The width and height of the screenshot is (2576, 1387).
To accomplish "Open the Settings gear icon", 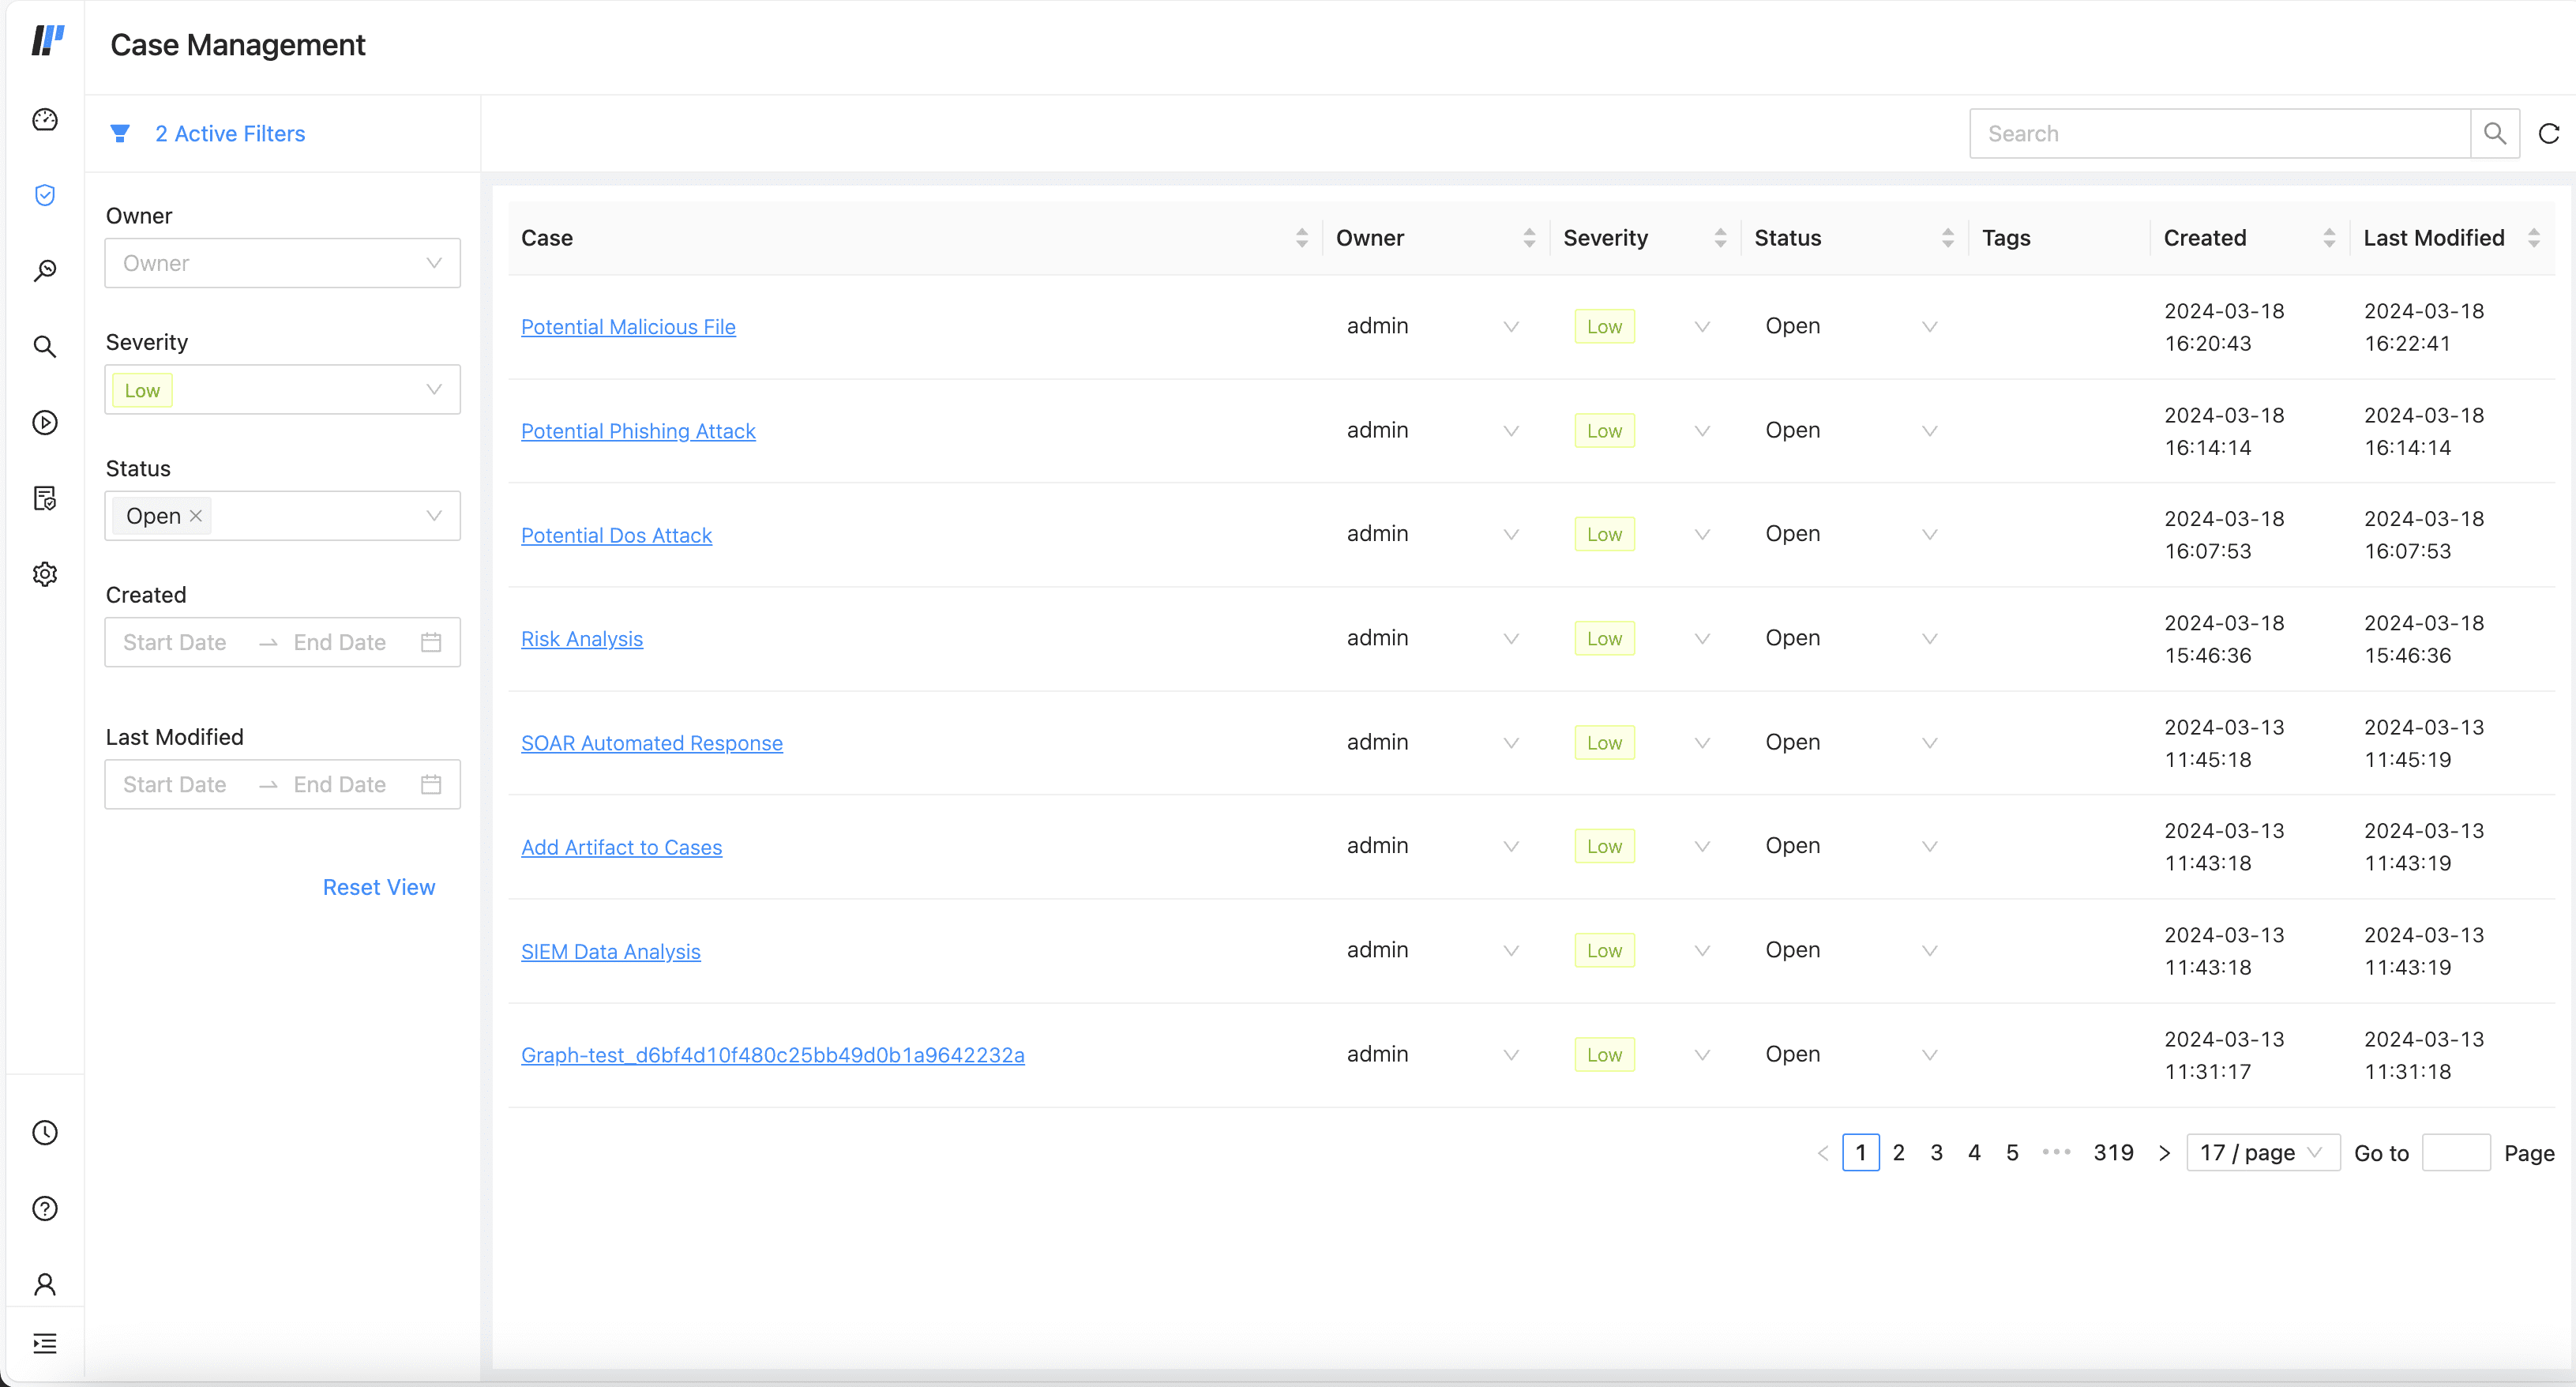I will pos(45,574).
